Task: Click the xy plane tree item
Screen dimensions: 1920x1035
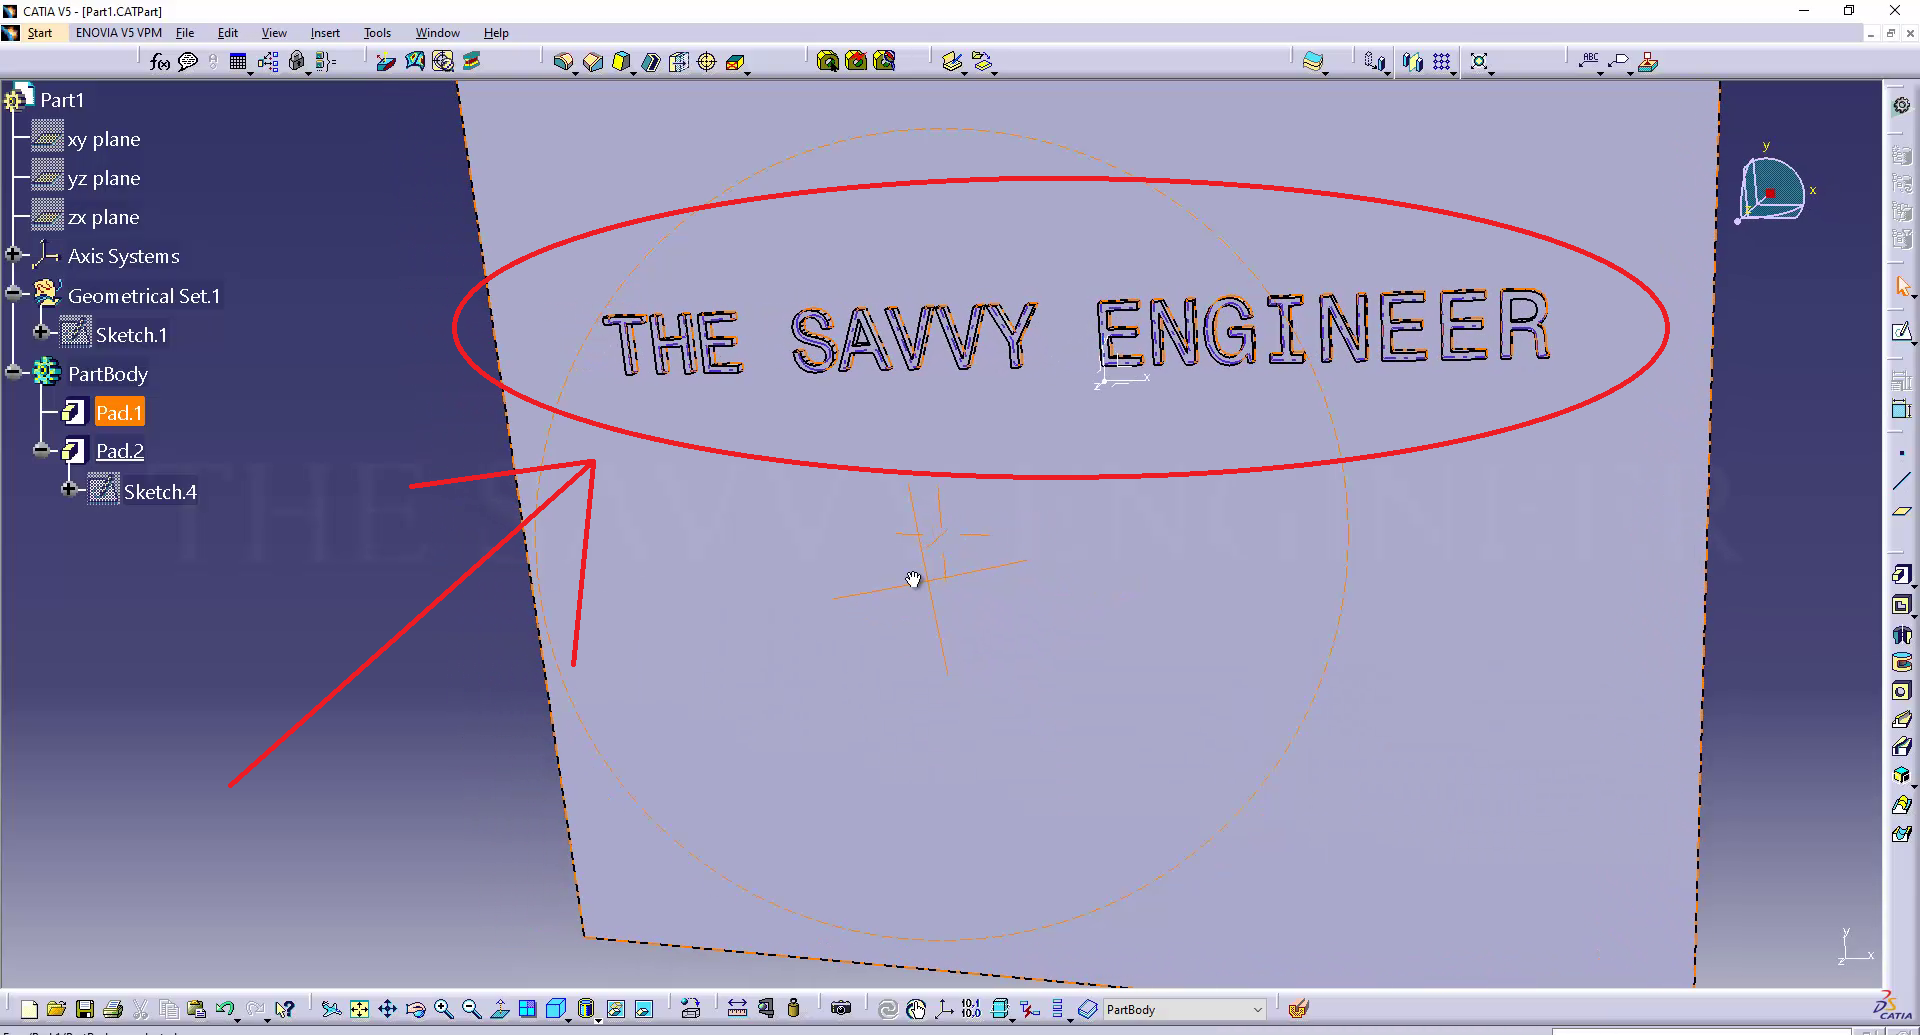Action: point(103,139)
